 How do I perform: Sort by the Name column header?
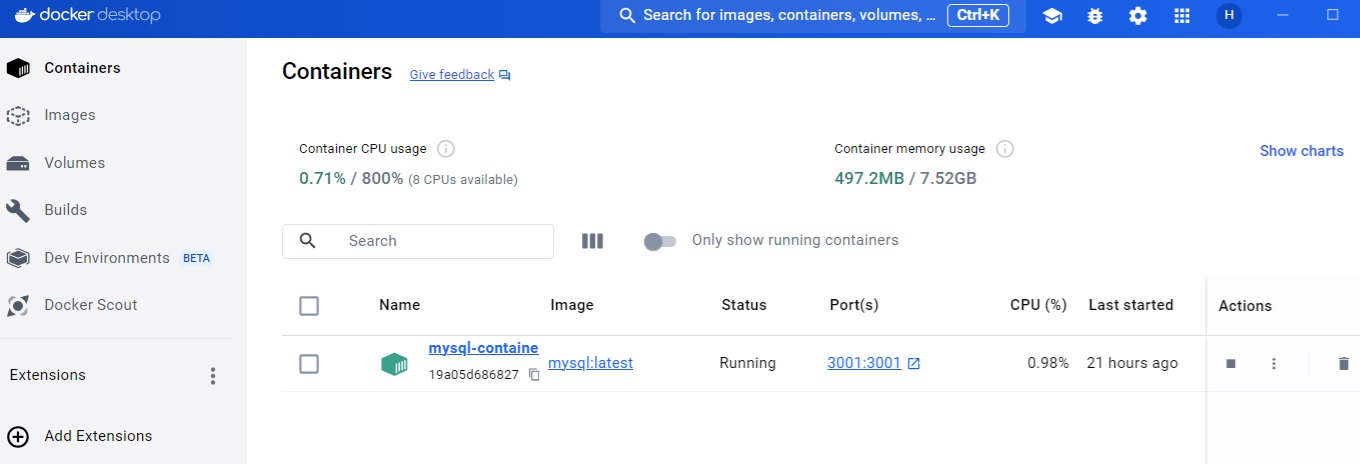pos(399,305)
